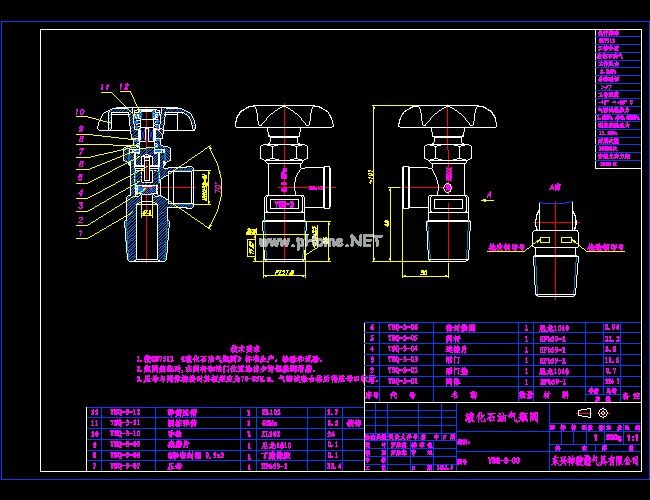650x500 pixels.
Task: Click part balloon number 11
Action: 105,87
